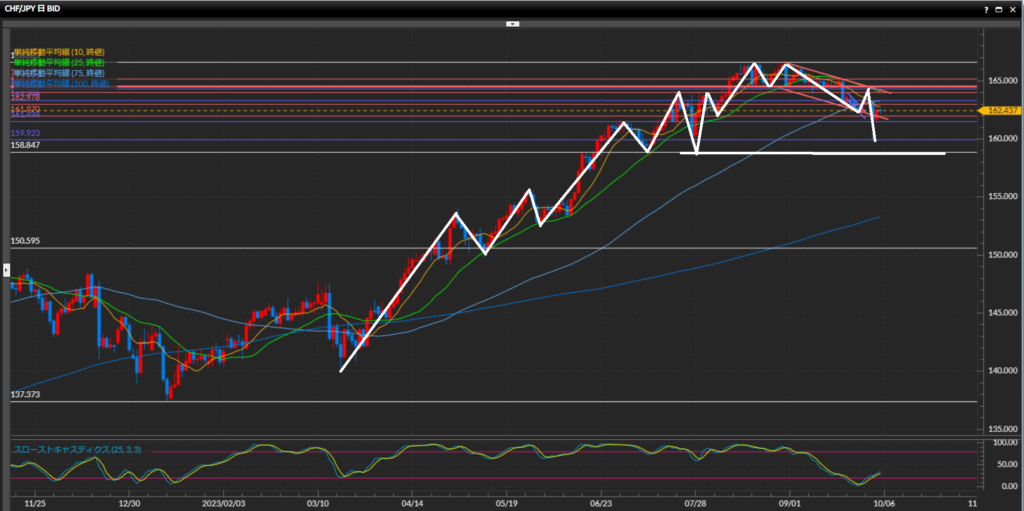The width and height of the screenshot is (1024, 511).
Task: Close the CHF/JPY chart window
Action: click(x=1013, y=7)
